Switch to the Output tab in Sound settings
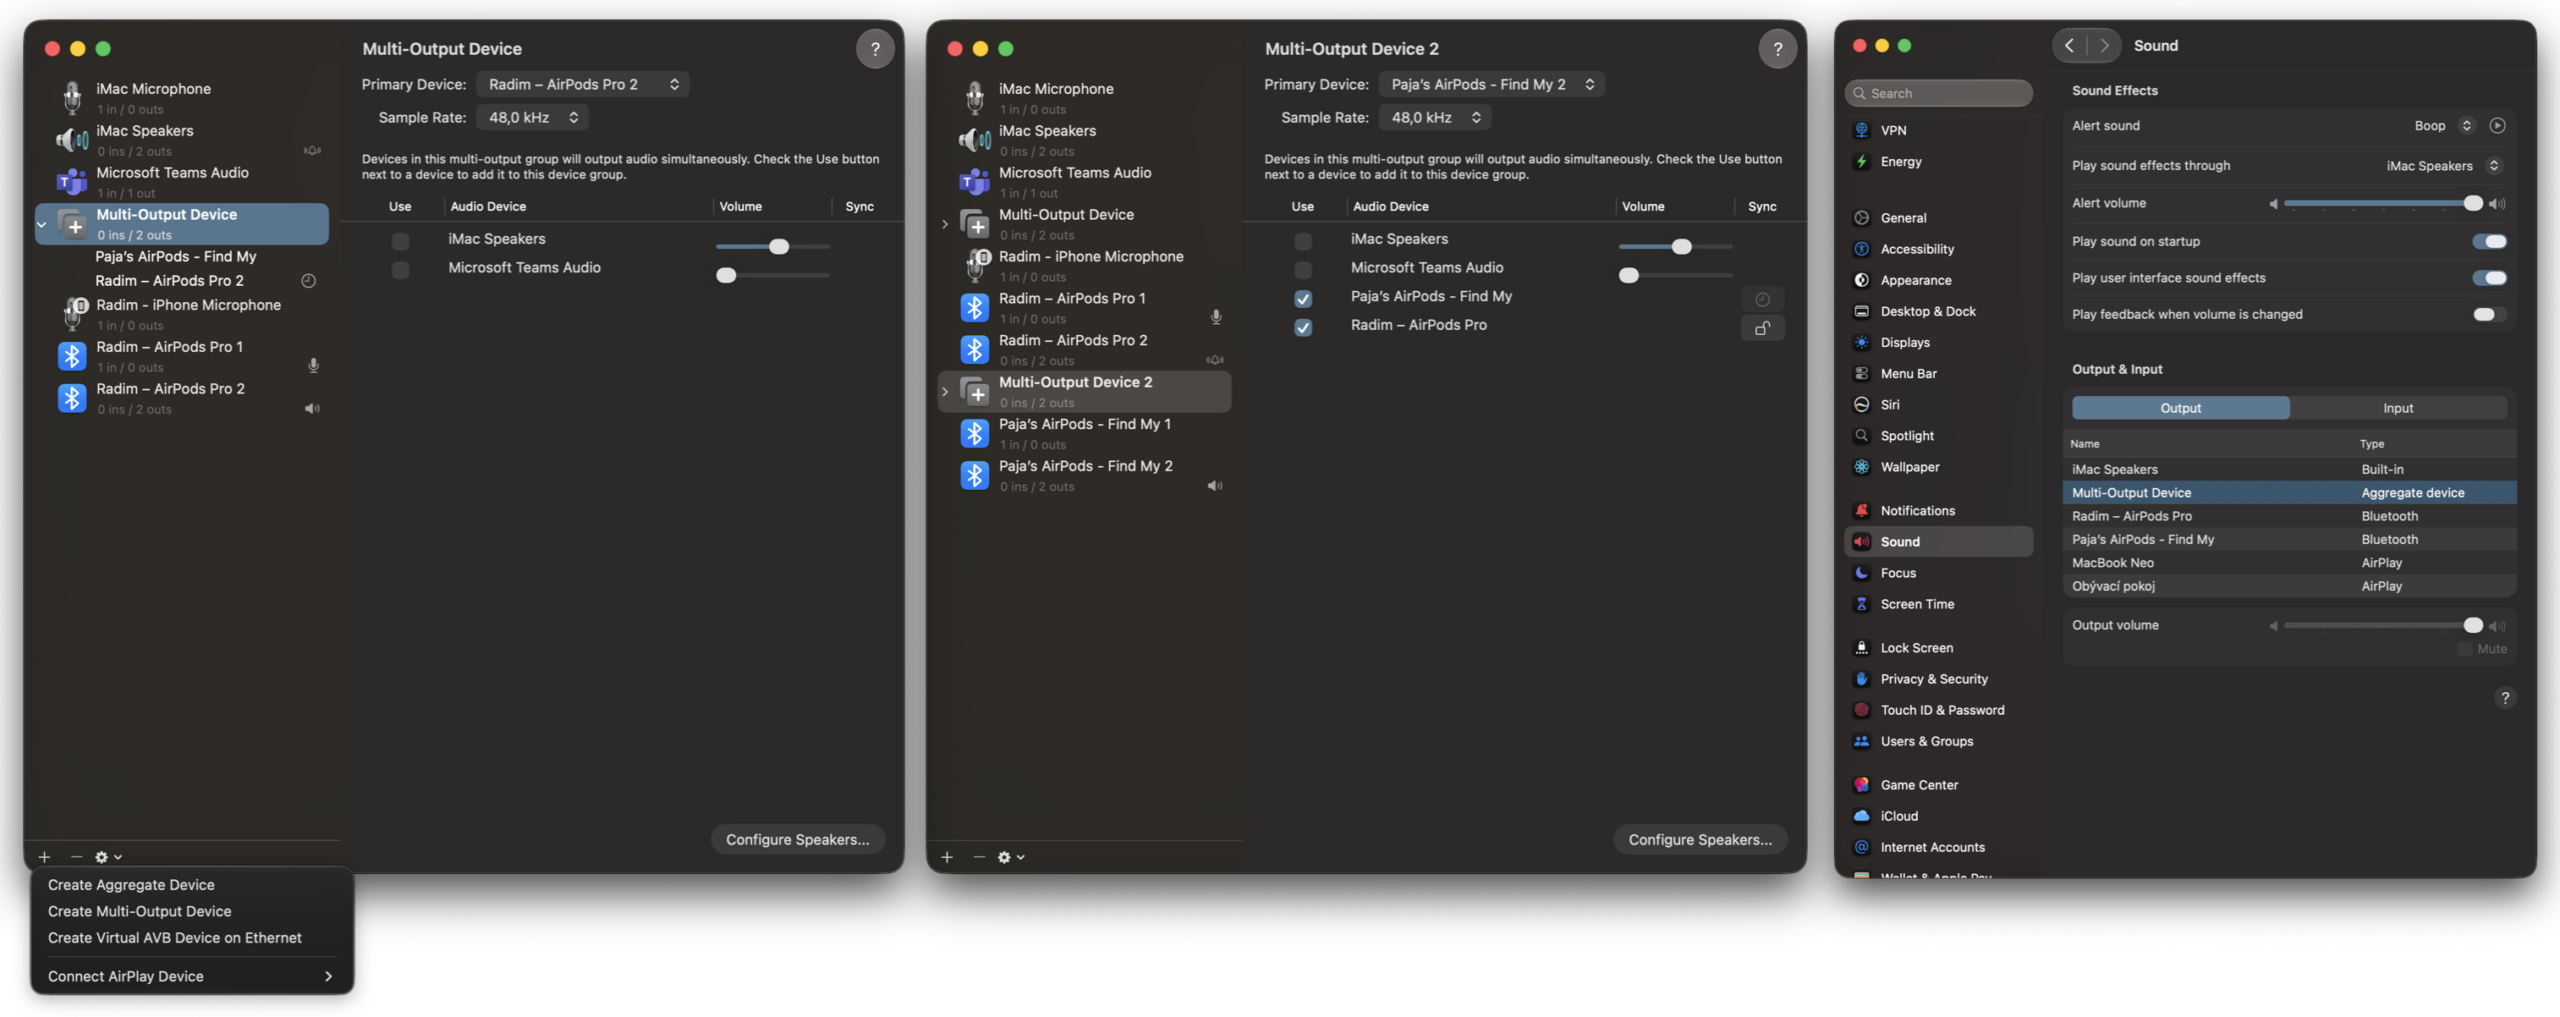The image size is (2560, 1017). pyautogui.click(x=2180, y=408)
